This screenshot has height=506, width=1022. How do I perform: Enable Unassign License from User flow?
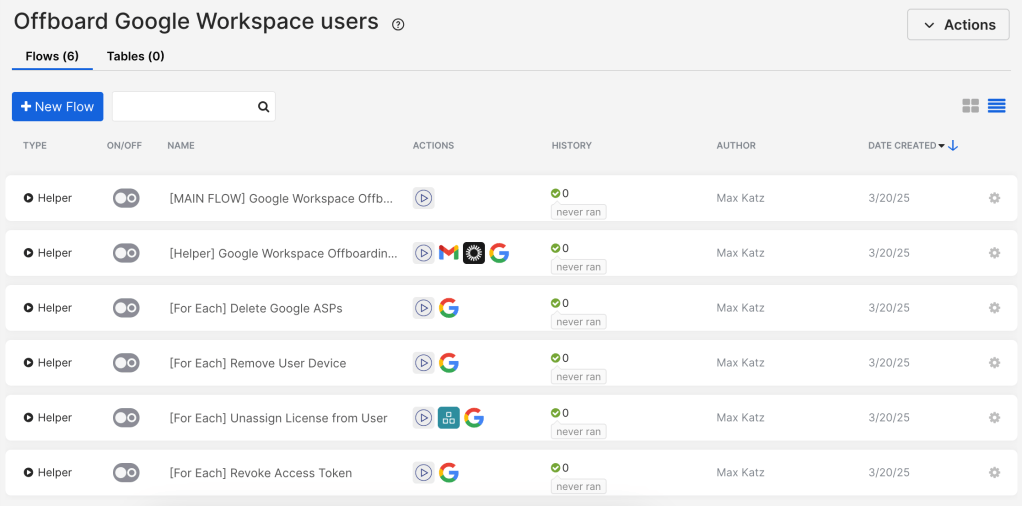[x=126, y=418]
